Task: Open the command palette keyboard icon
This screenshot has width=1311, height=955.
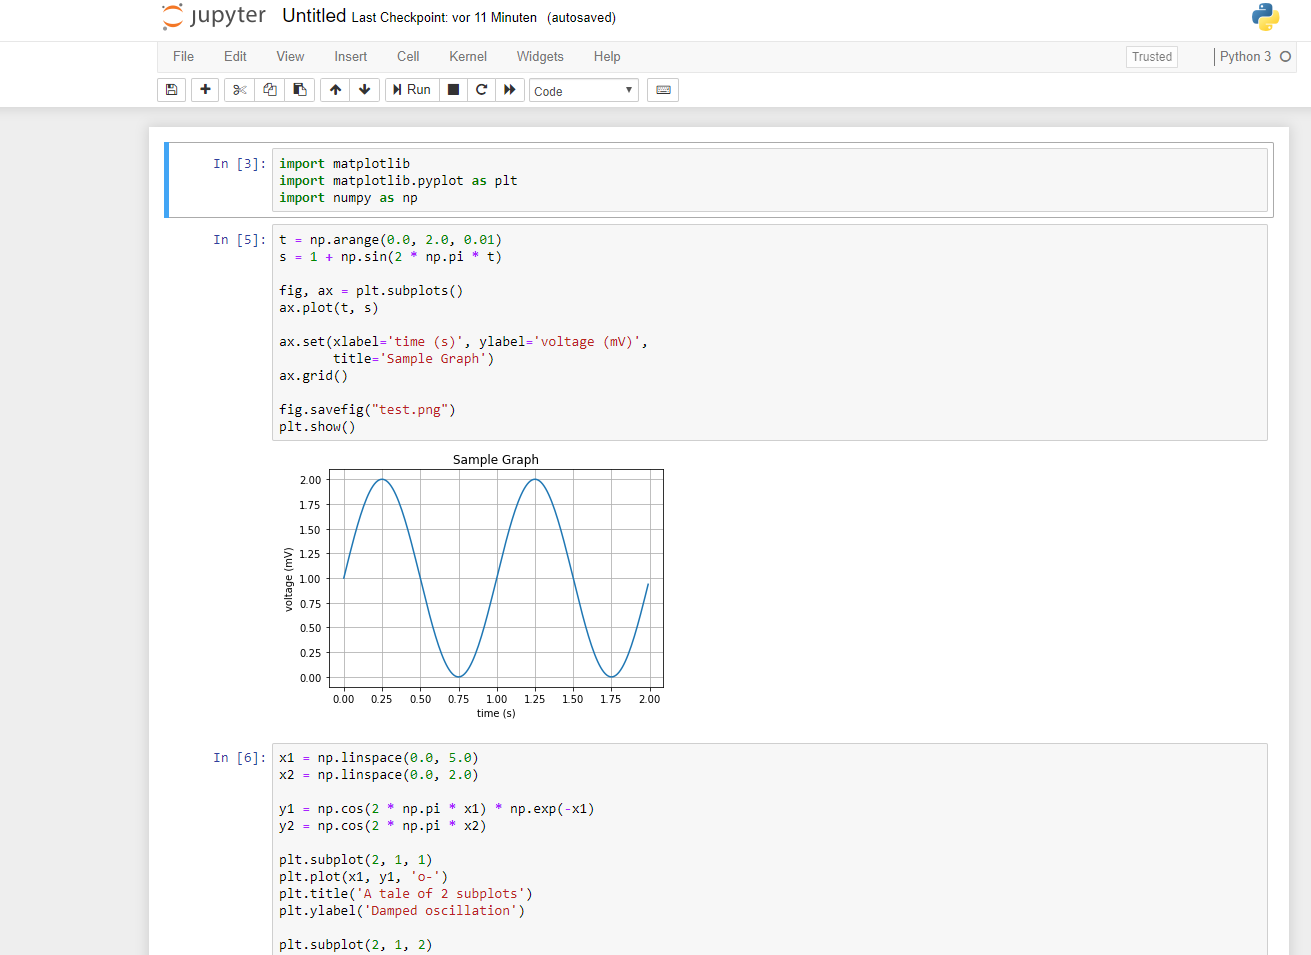Action: coord(662,89)
